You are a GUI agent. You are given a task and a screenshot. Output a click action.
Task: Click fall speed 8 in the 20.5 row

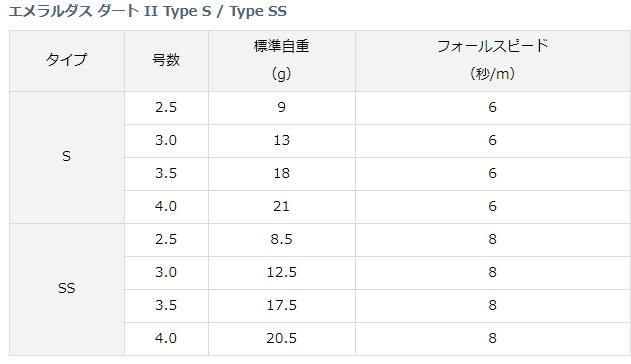493,339
